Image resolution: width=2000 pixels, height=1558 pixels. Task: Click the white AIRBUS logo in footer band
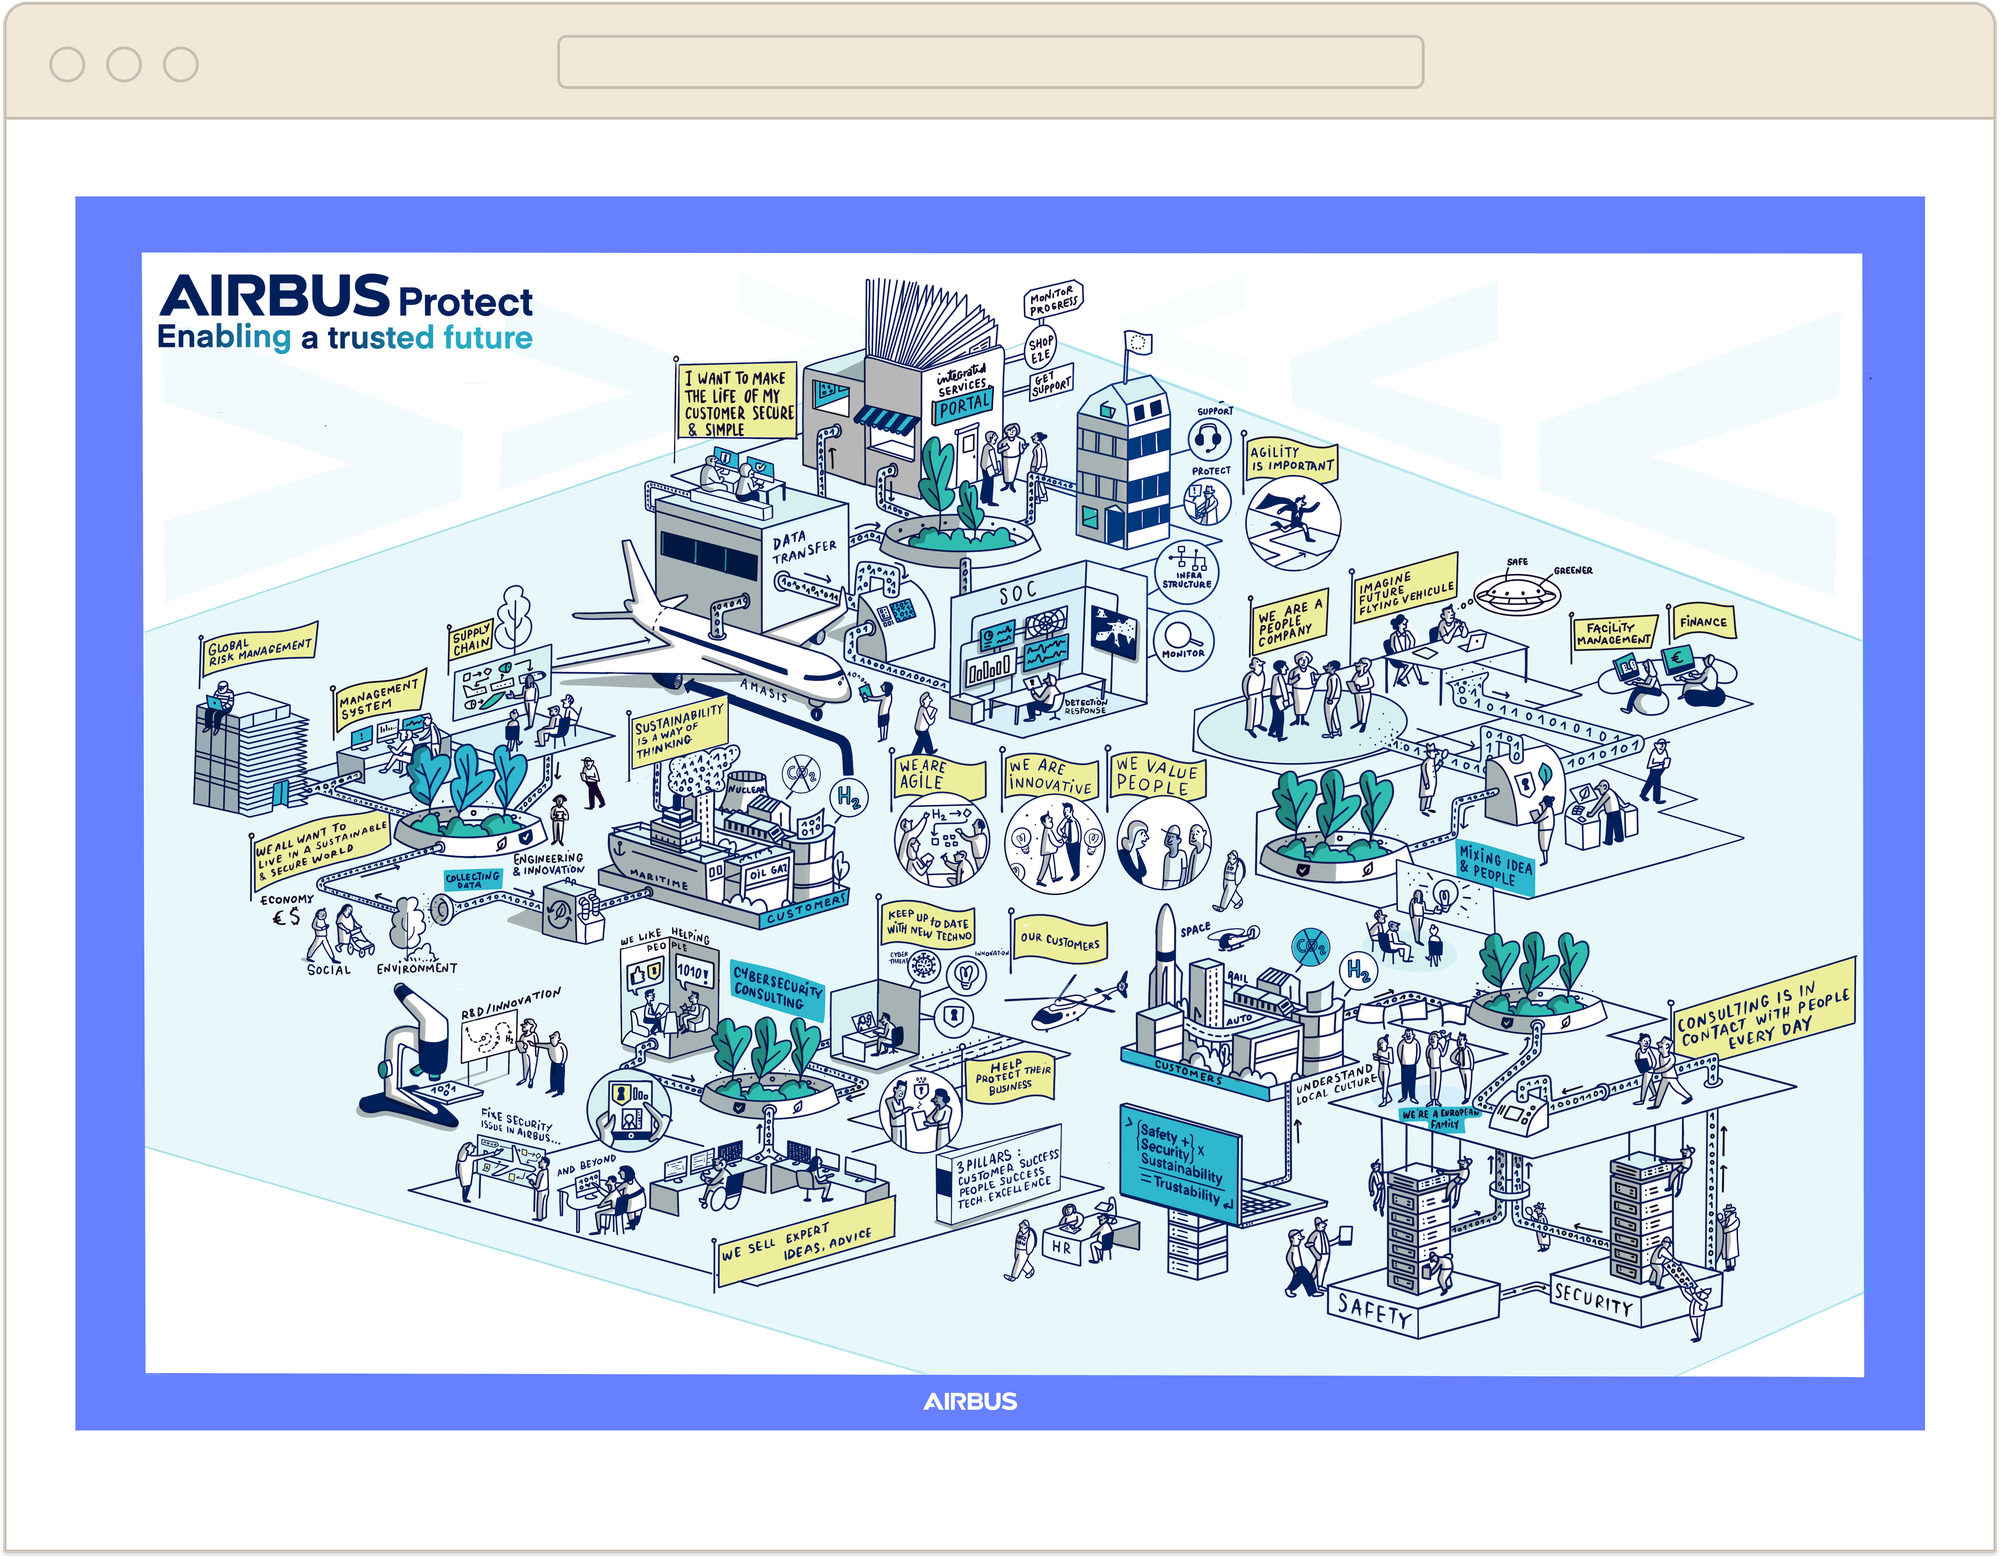click(x=970, y=1401)
